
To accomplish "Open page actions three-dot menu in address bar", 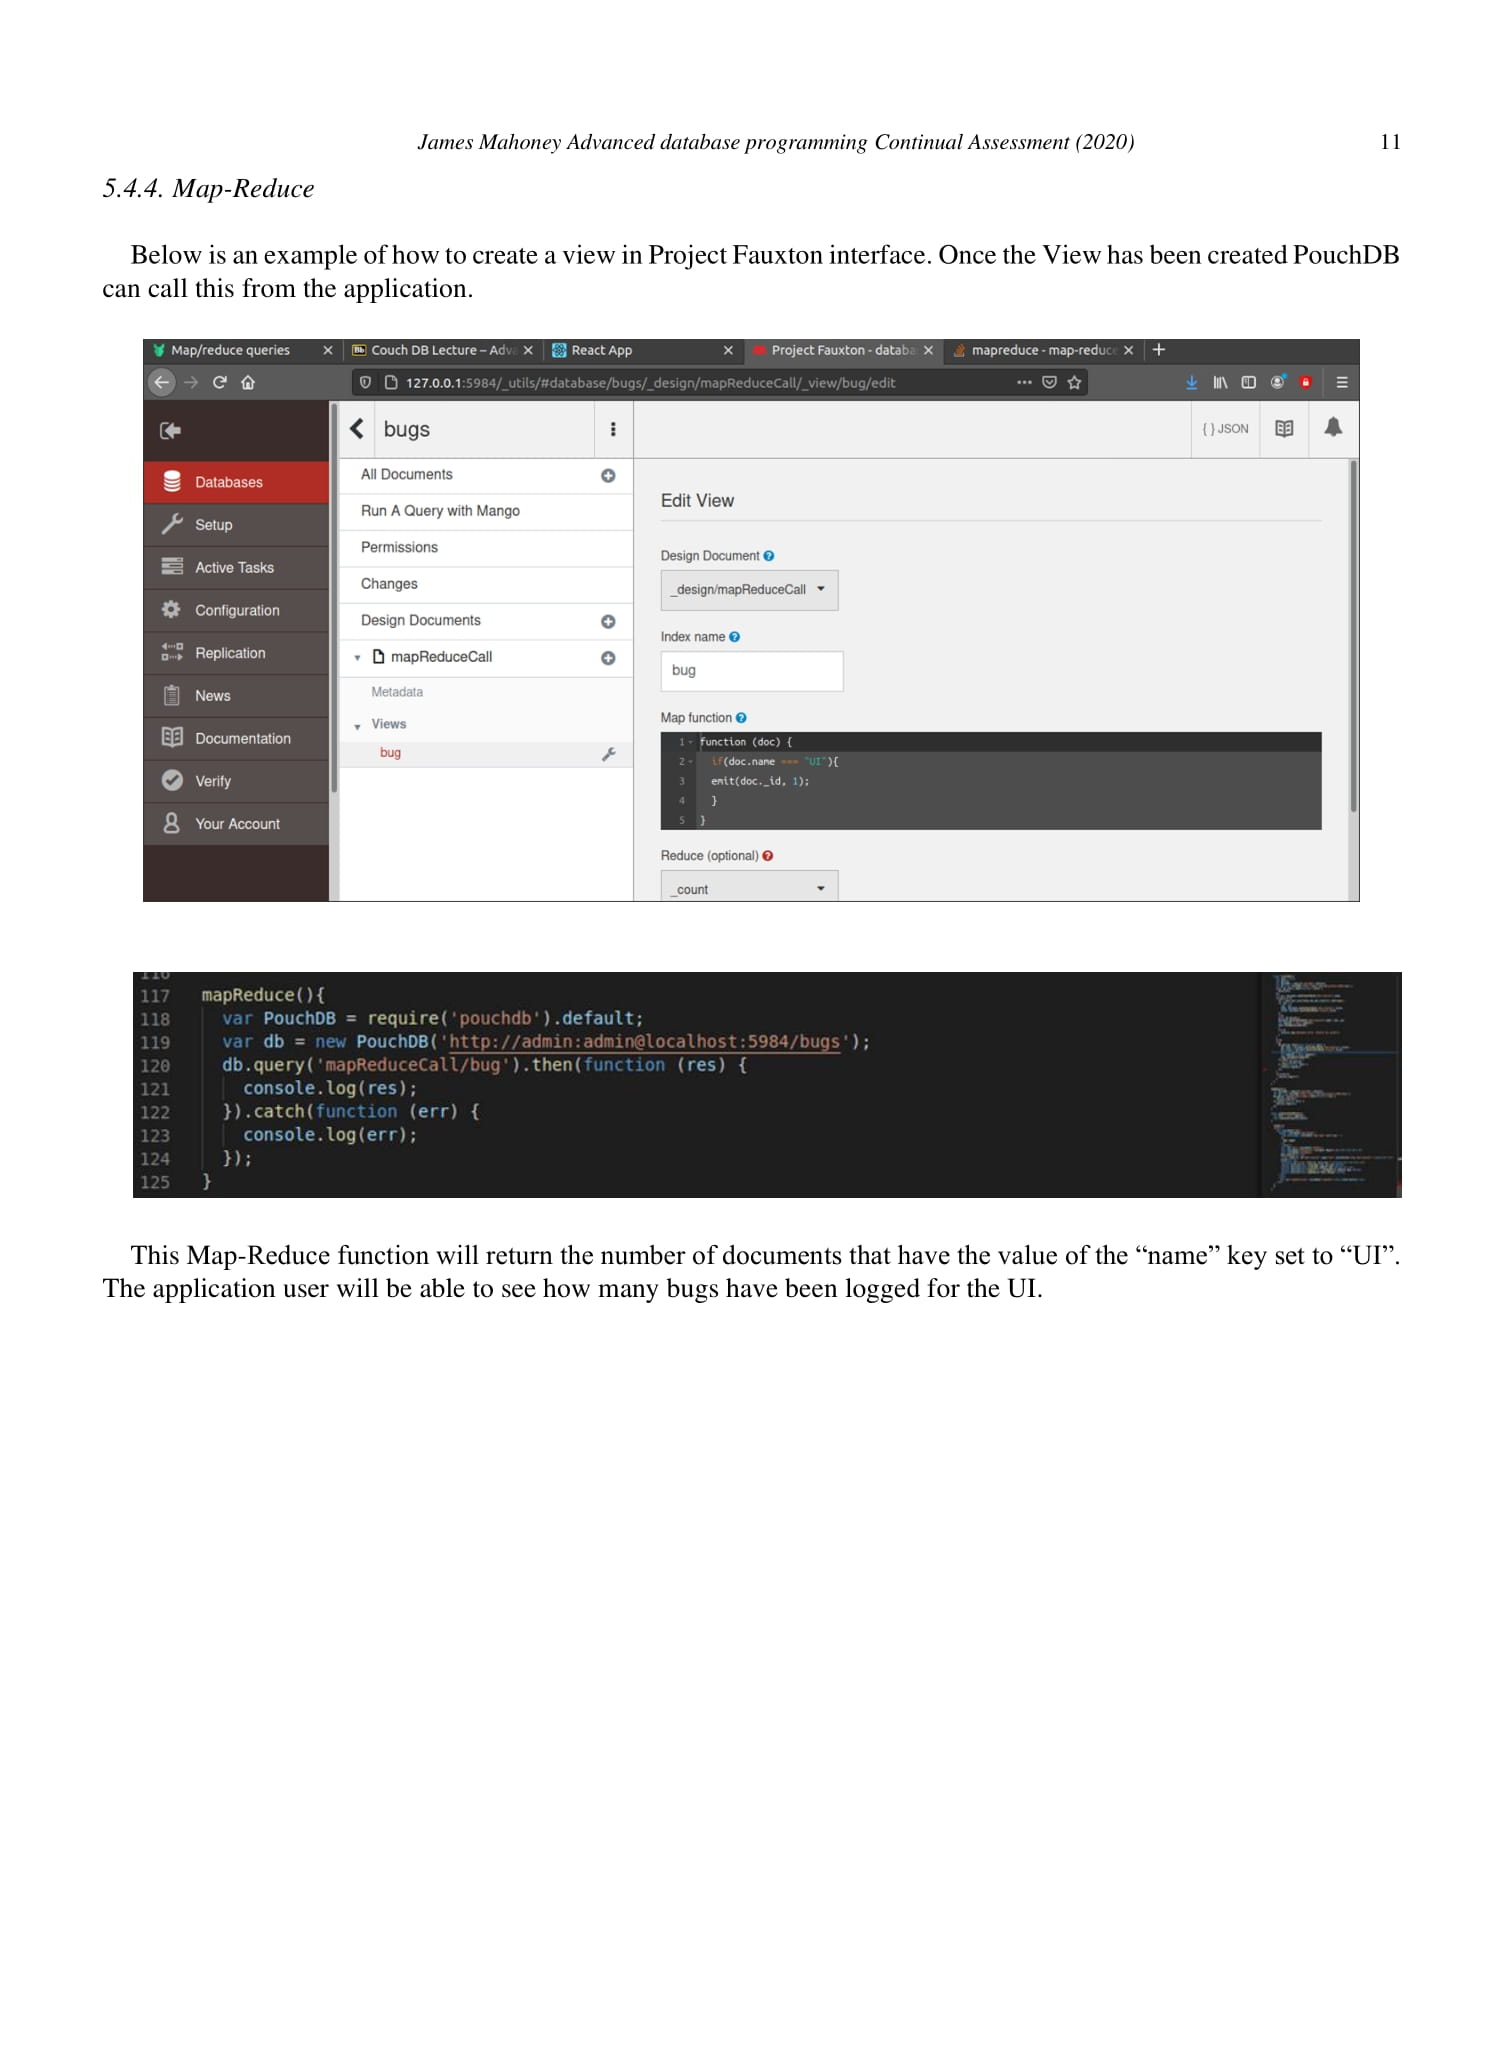I will (x=1024, y=382).
